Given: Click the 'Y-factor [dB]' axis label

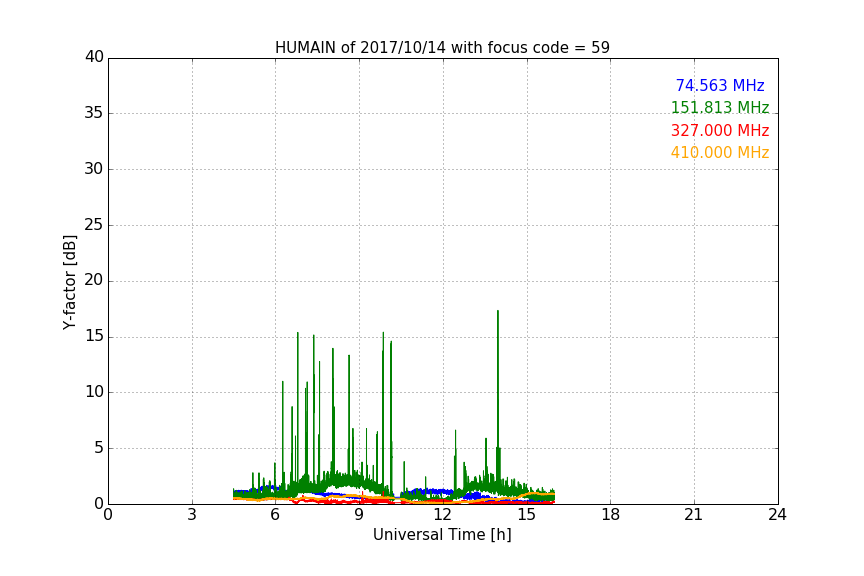Looking at the screenshot, I should (x=69, y=282).
